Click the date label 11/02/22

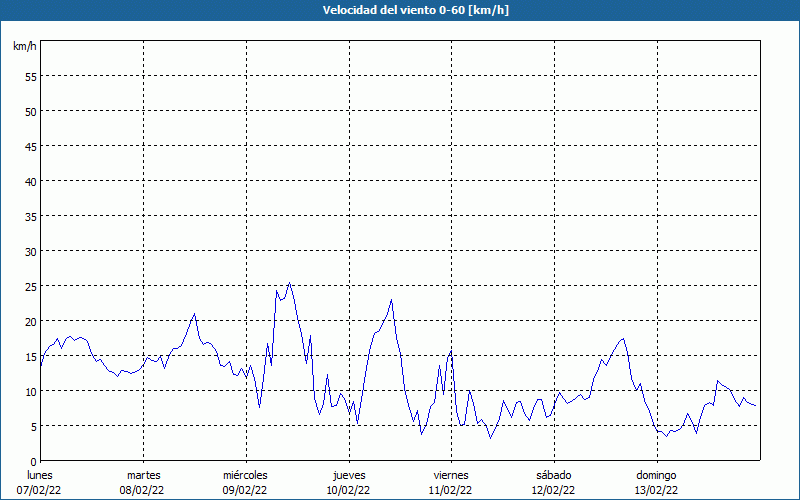451,490
